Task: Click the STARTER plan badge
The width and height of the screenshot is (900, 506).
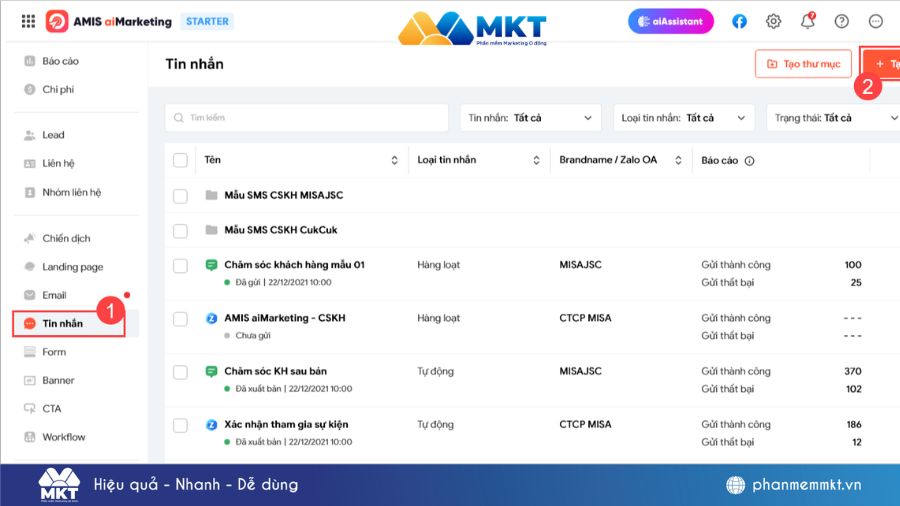Action: 207,21
